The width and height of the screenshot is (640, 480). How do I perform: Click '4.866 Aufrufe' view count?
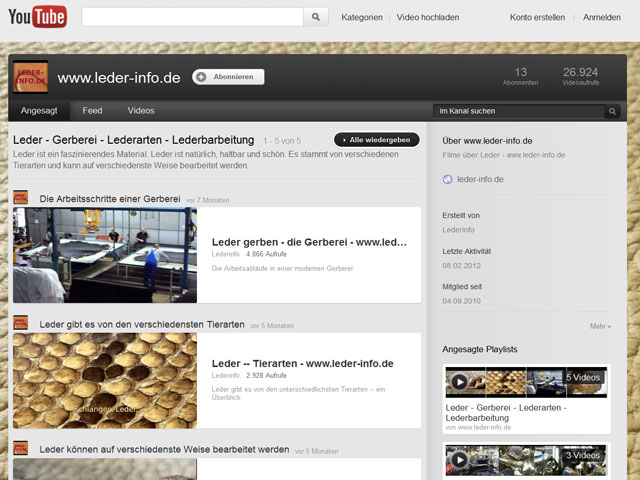[x=266, y=254]
